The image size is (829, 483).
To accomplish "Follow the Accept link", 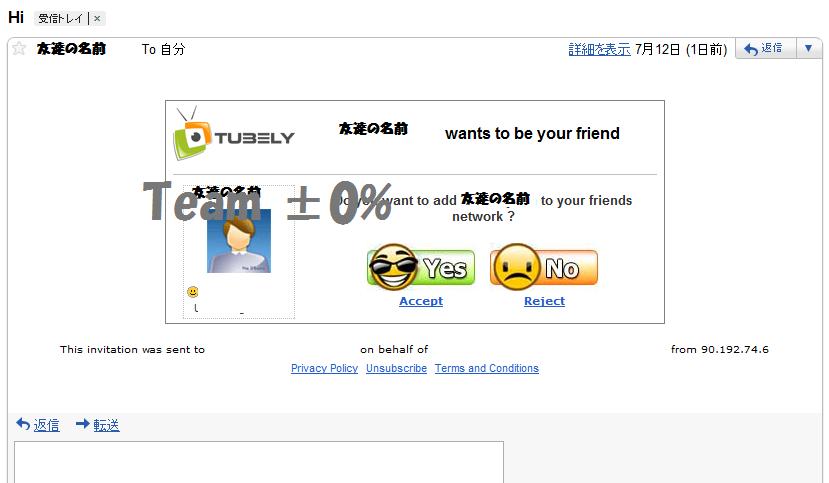I will click(421, 301).
